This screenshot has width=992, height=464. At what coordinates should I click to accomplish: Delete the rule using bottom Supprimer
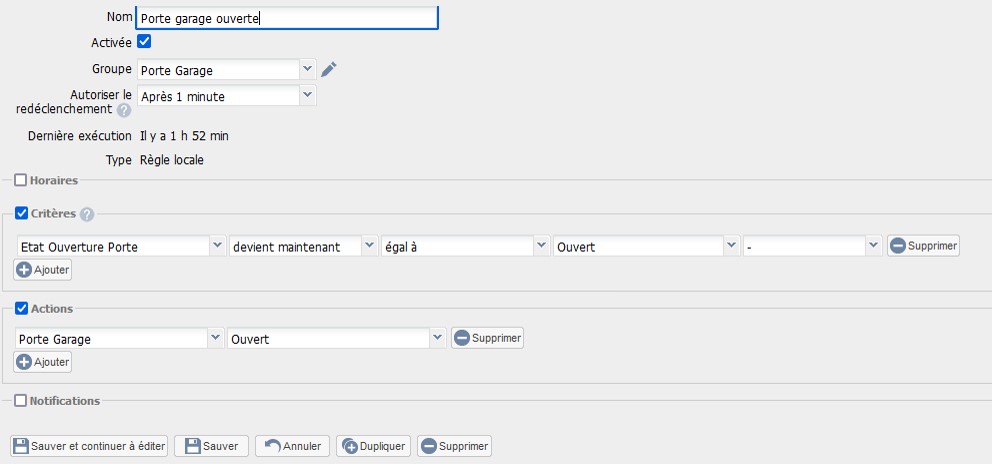point(453,446)
